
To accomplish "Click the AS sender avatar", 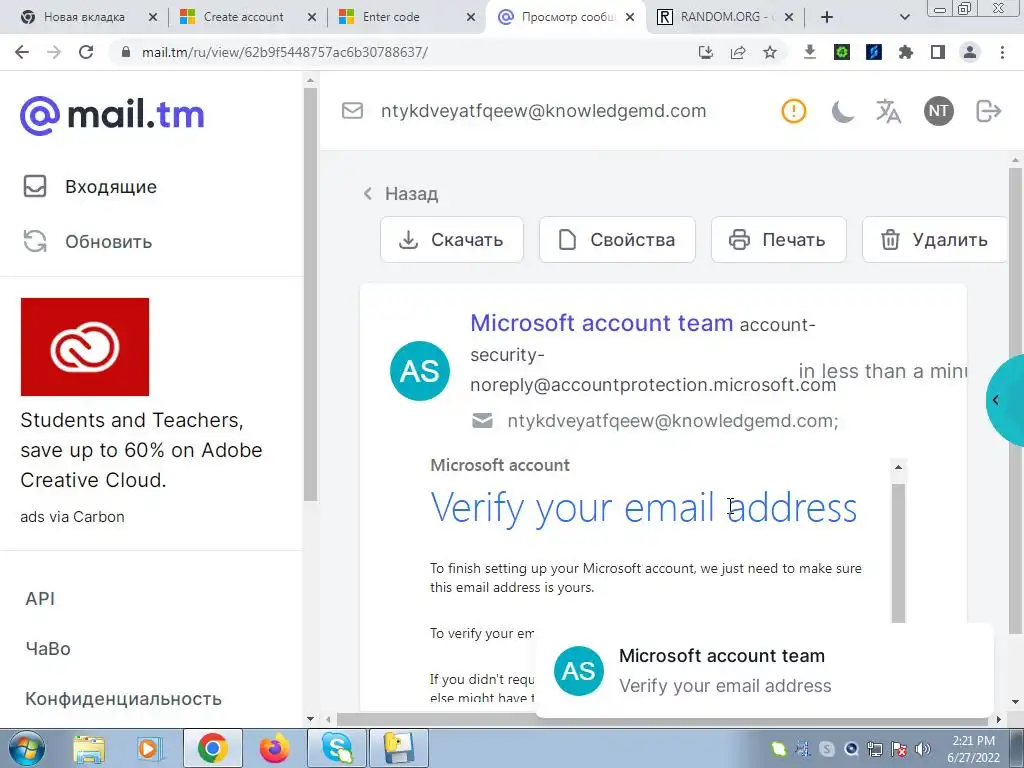I will coord(420,370).
